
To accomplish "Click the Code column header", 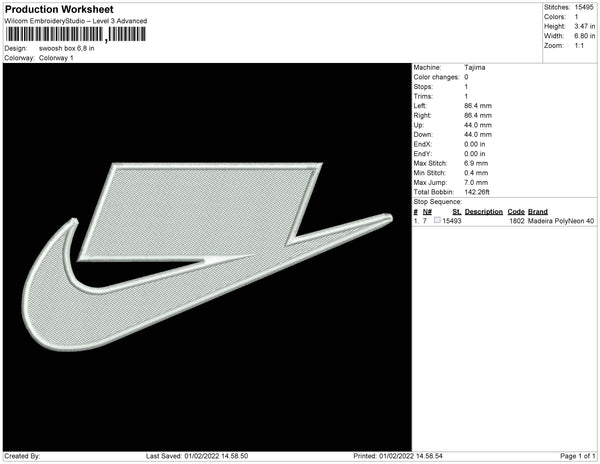I will click(516, 212).
